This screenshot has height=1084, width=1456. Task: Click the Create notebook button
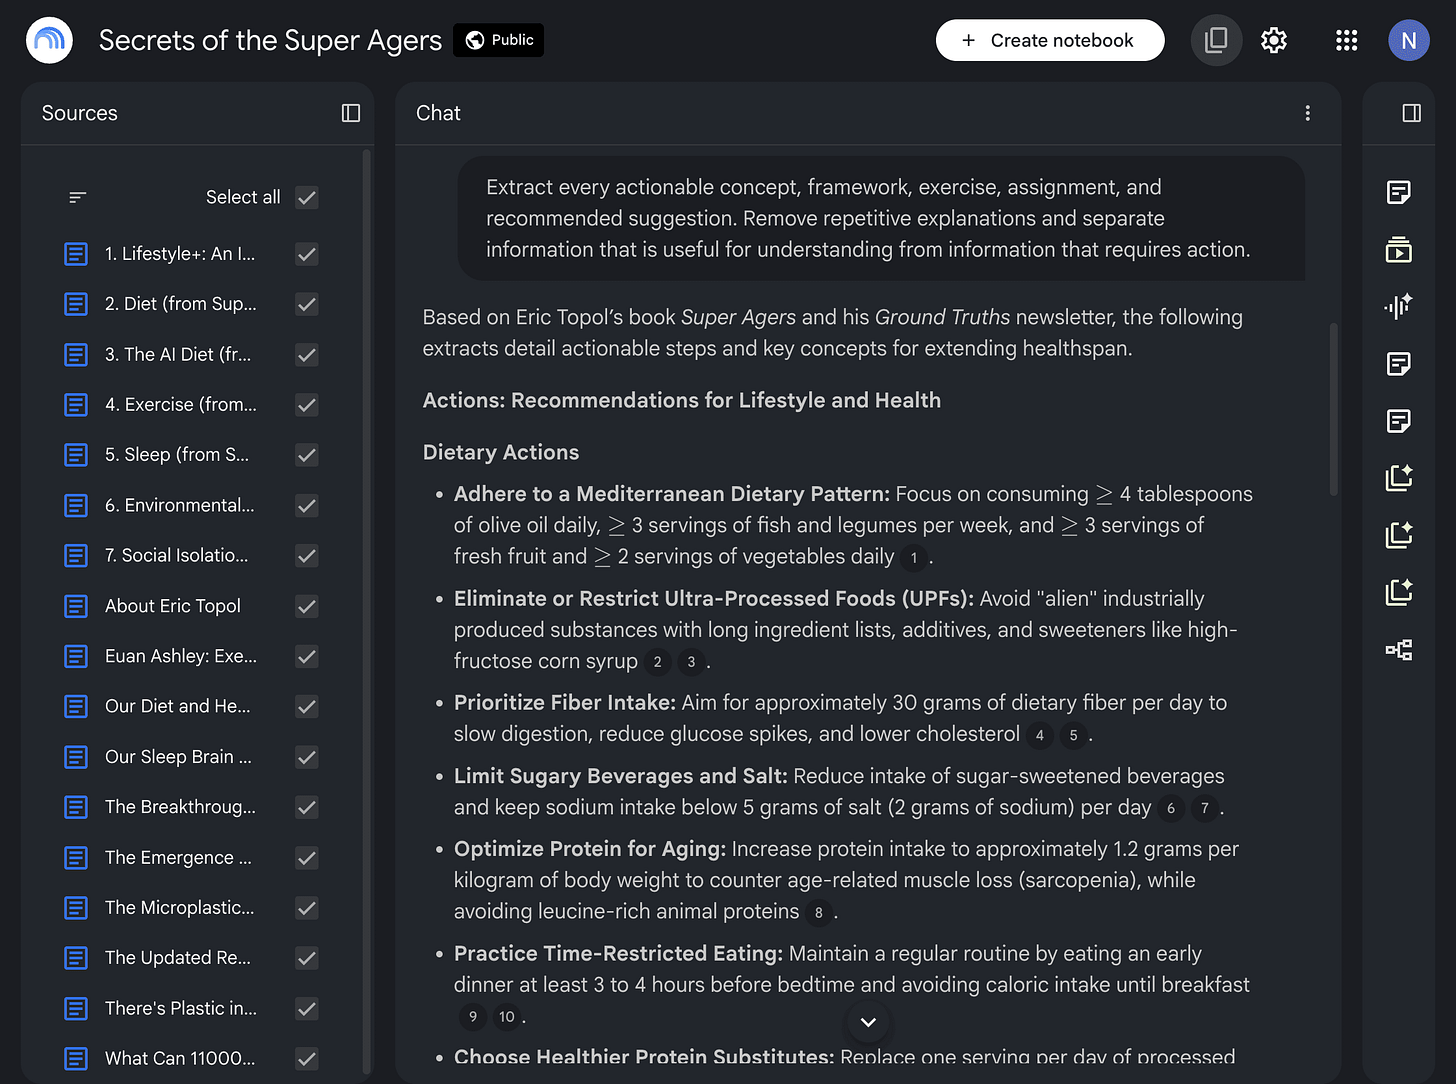tap(1050, 40)
